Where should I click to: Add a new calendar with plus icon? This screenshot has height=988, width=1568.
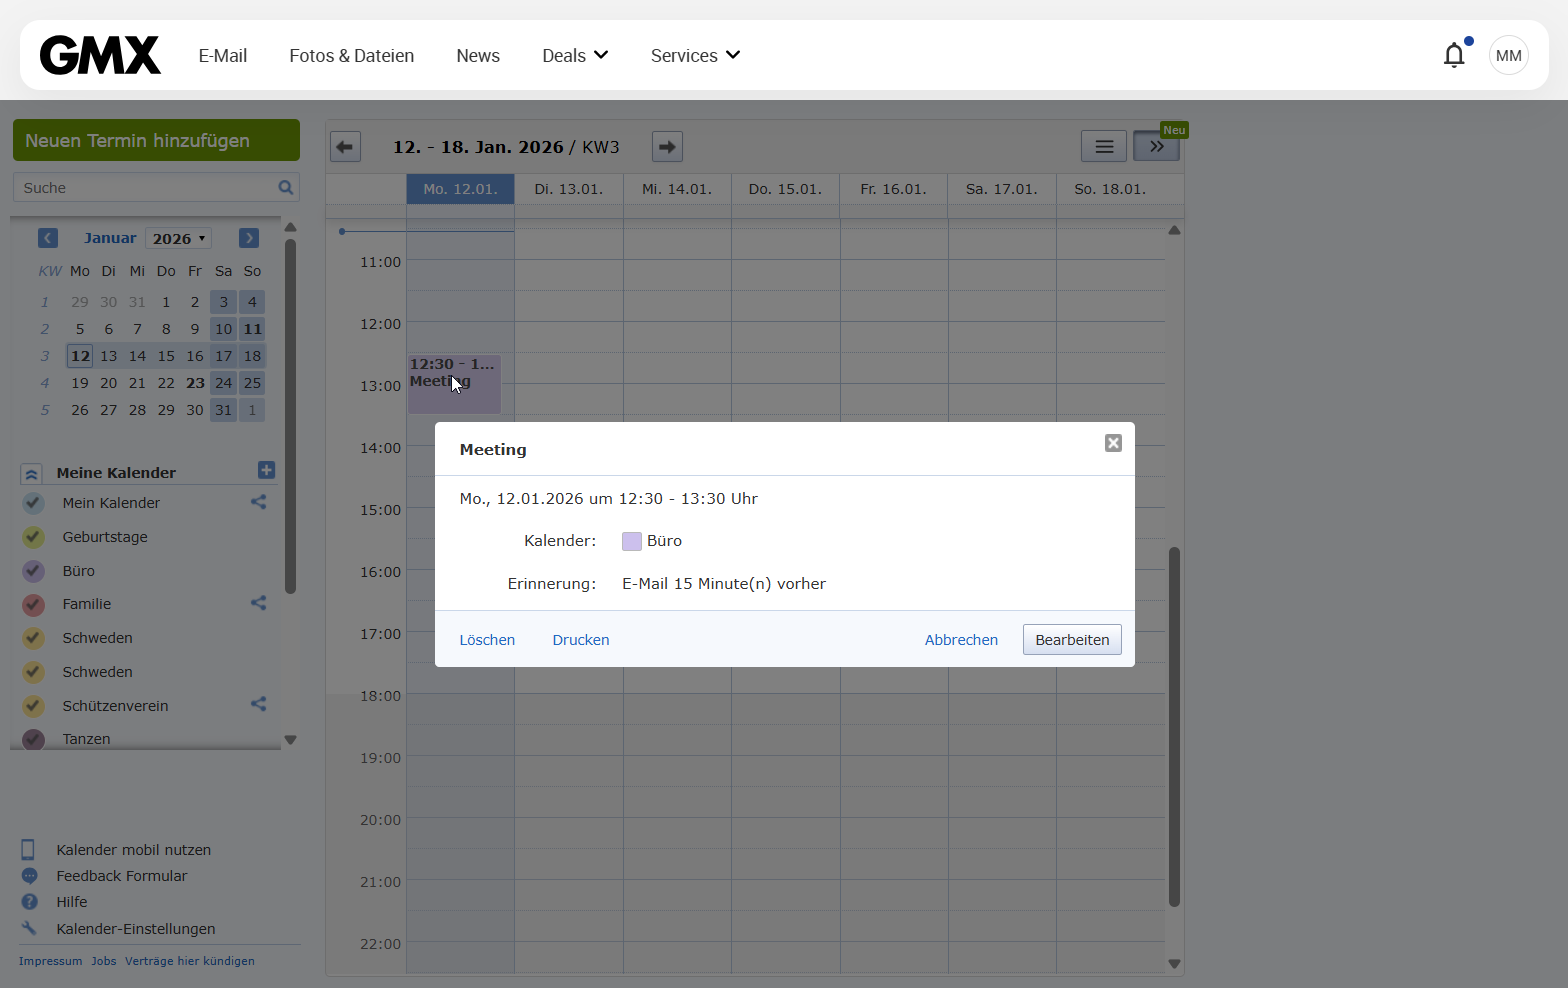[x=266, y=470]
